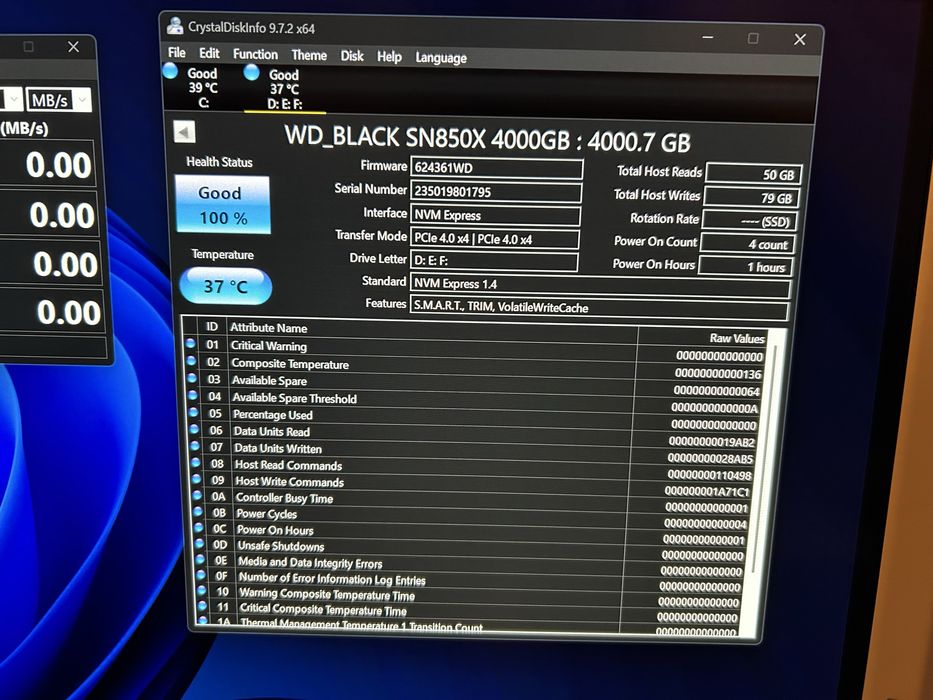This screenshot has height=700, width=933.
Task: Click the status icon for Warning Composite Temperature Time
Action: pyautogui.click(x=202, y=590)
